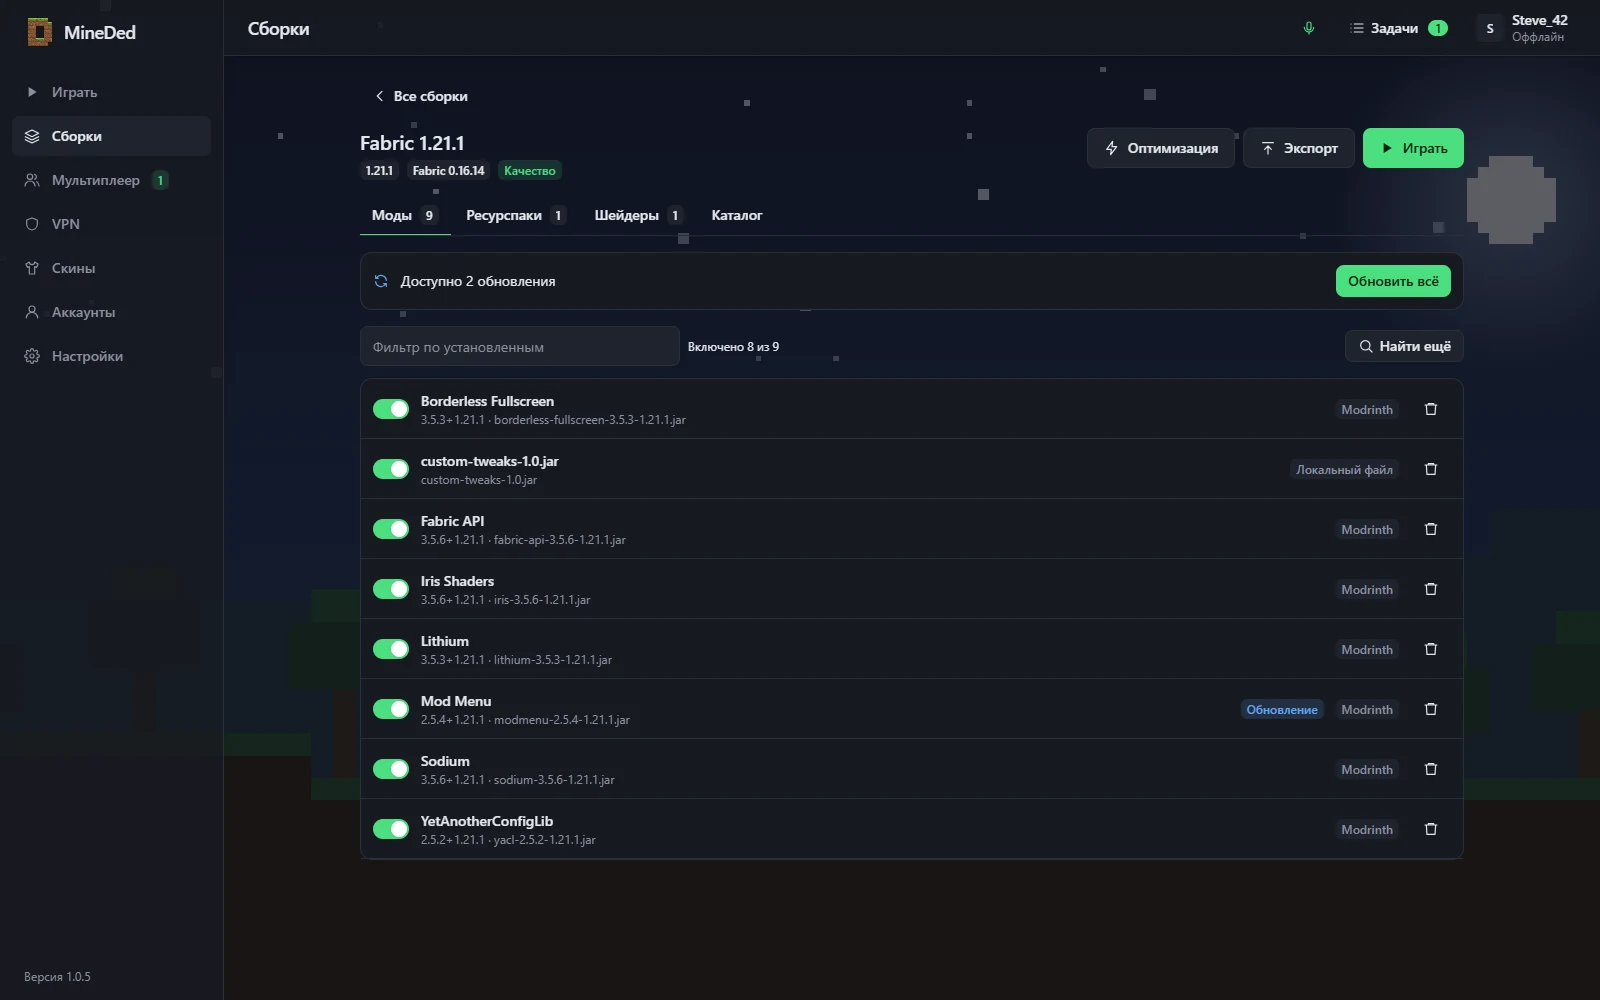Open the Задачи tasks list
Viewport: 1600px width, 1000px height.
point(1398,28)
